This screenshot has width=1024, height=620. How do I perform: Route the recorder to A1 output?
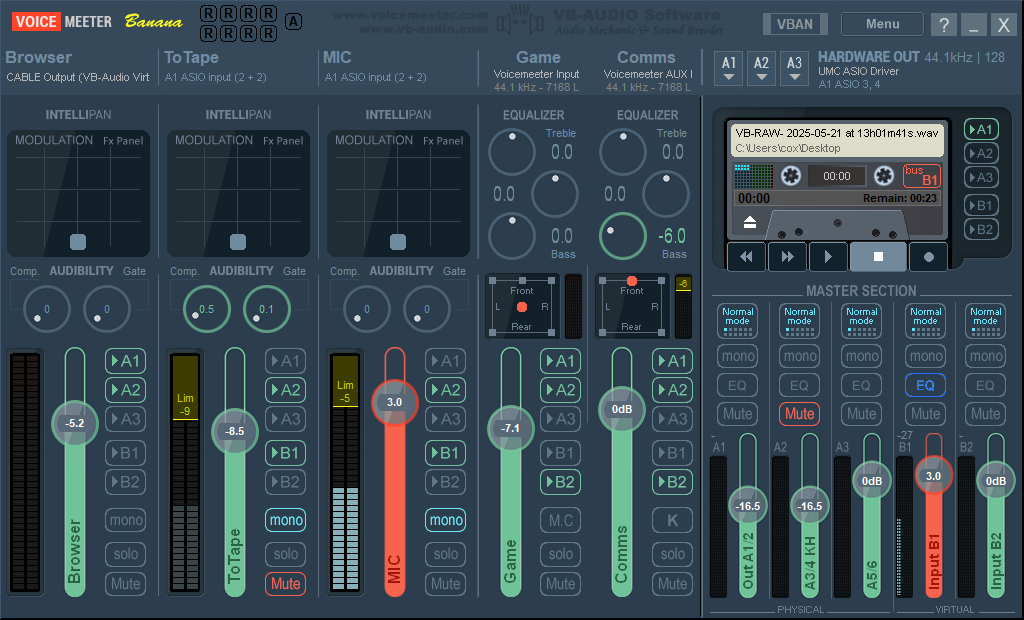pos(981,129)
